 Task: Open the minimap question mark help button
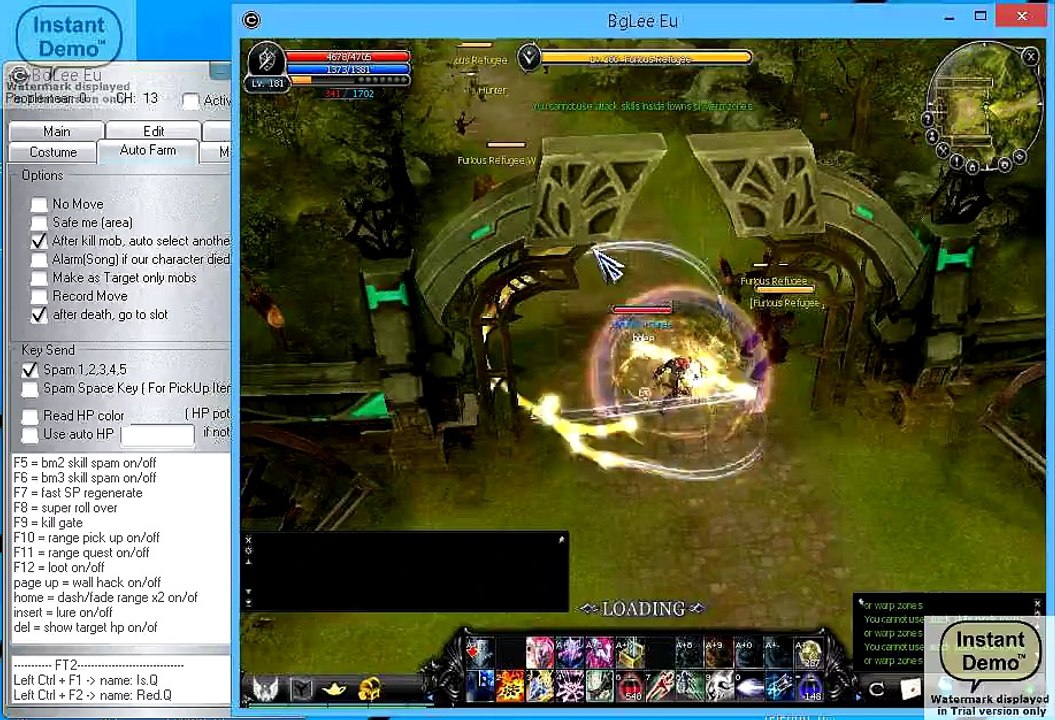[926, 119]
